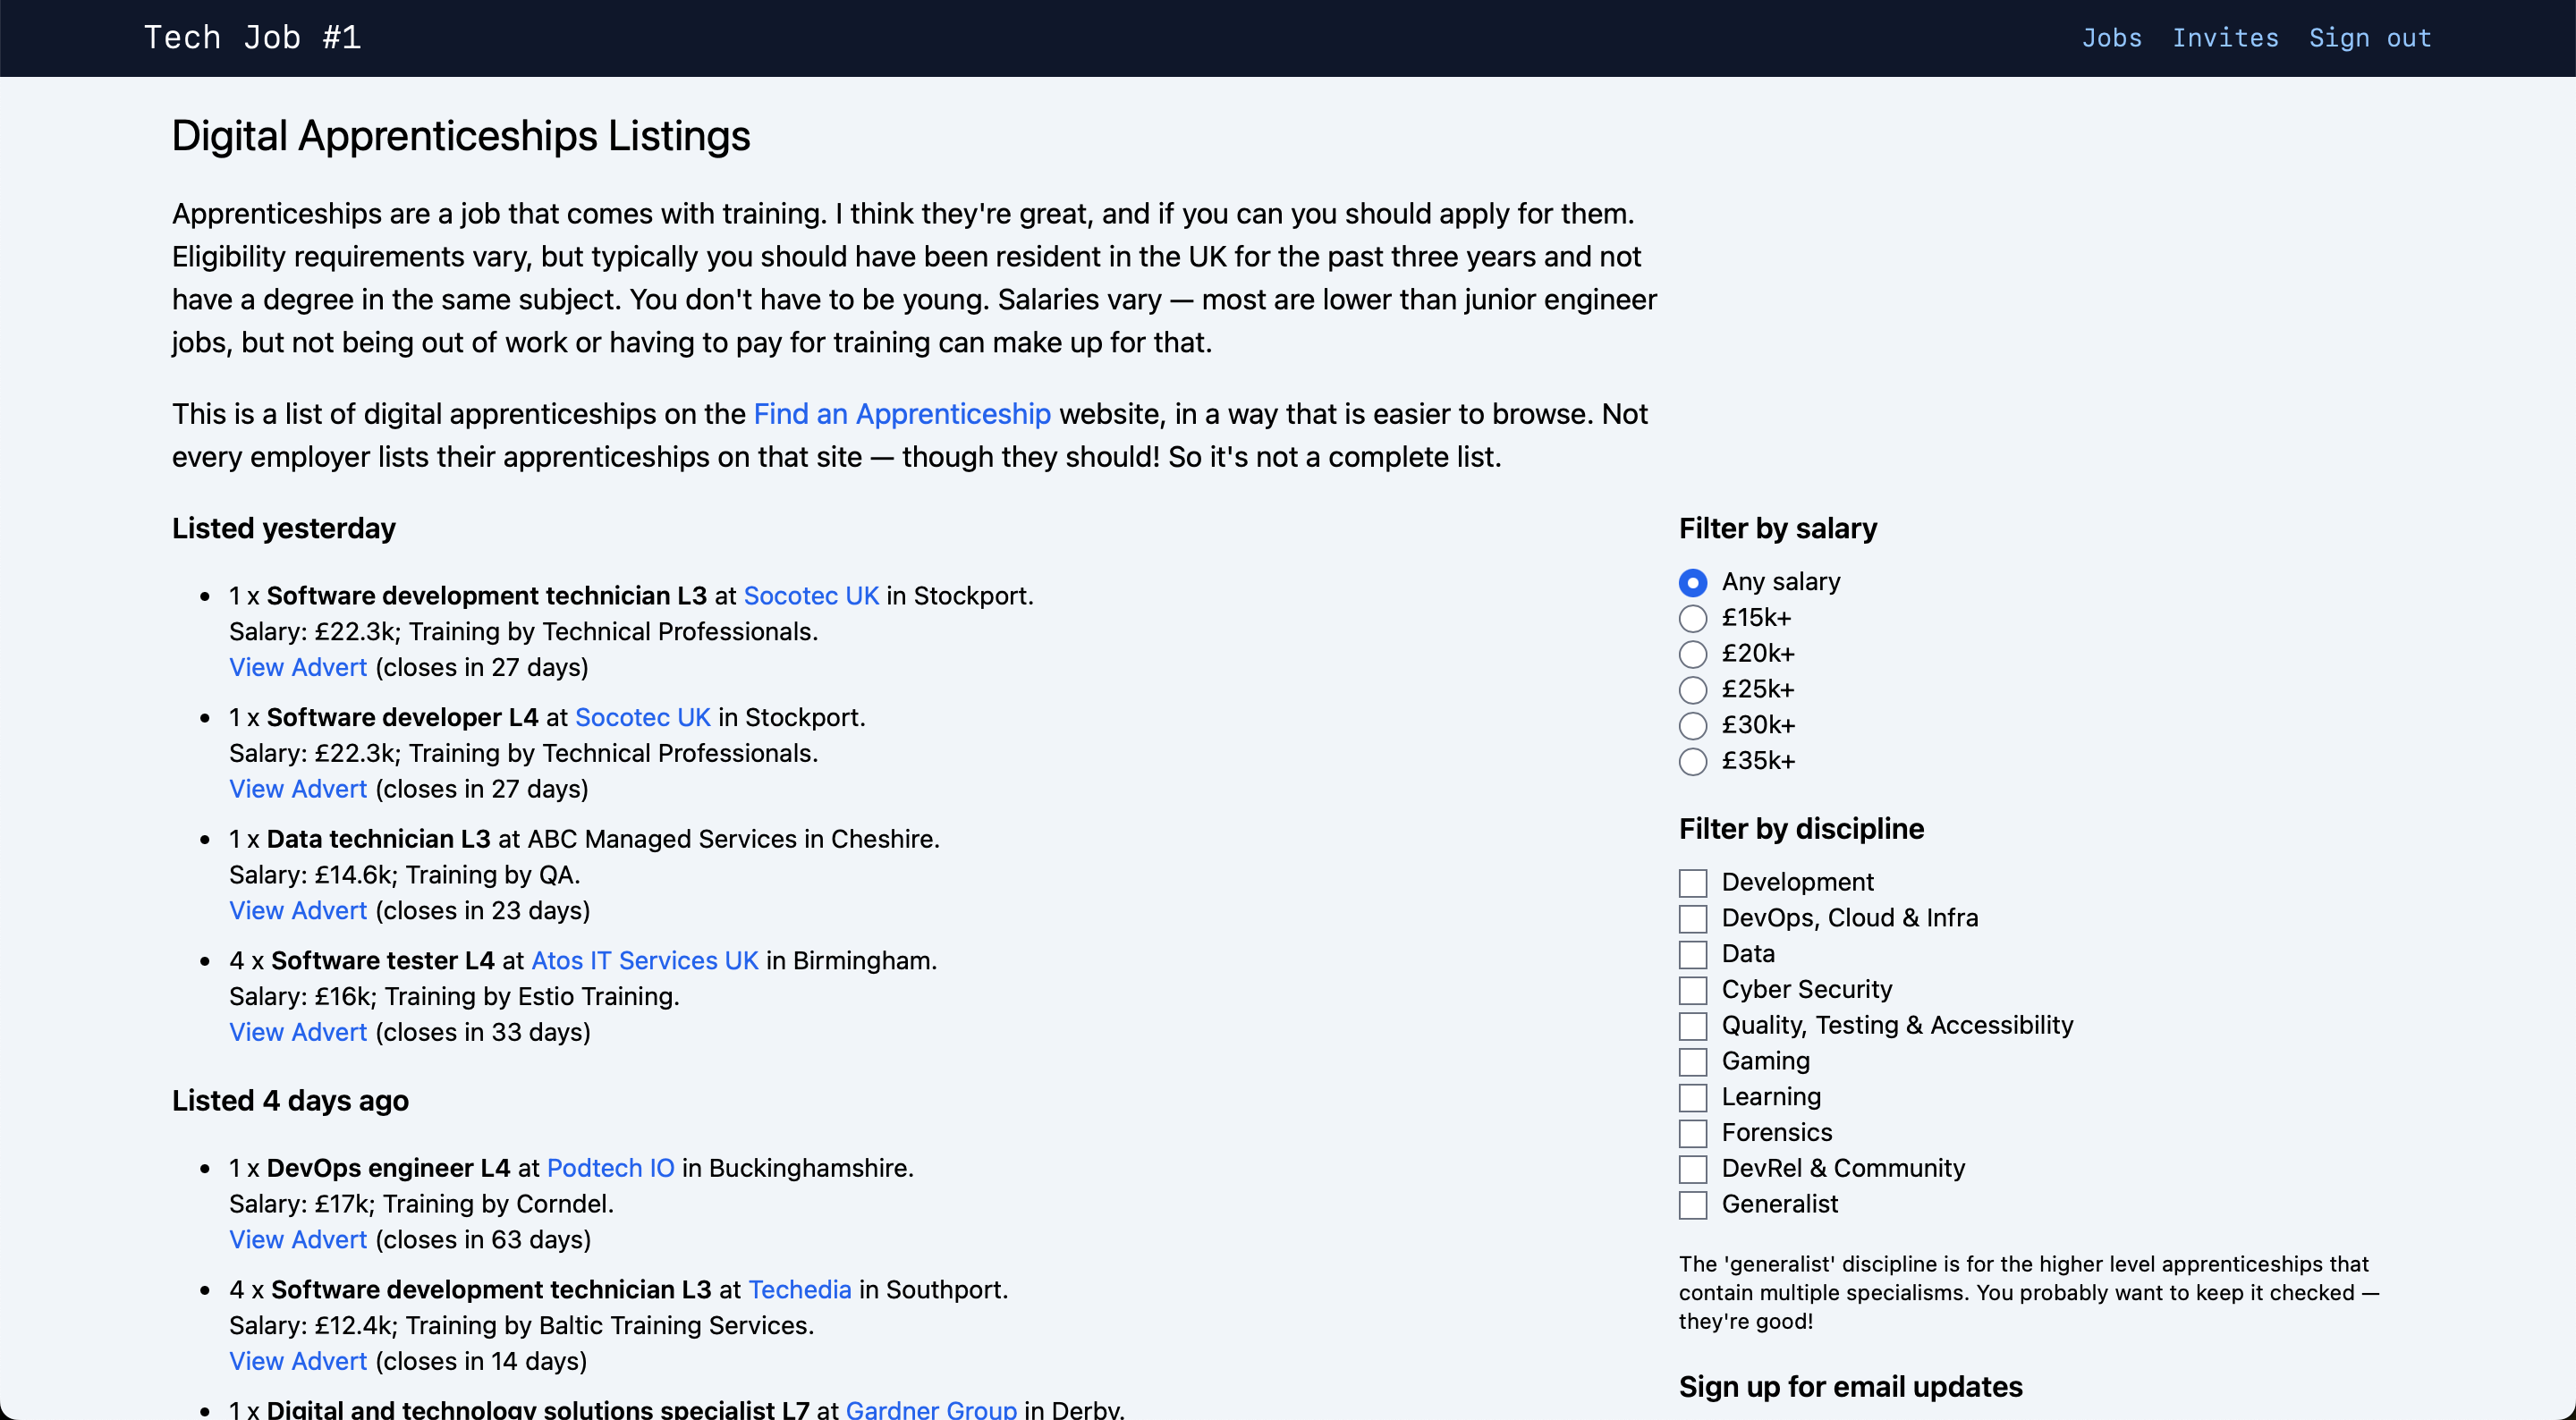View Advert for the DevOps engineer L4 listing
The height and width of the screenshot is (1420, 2576).
[x=298, y=1240]
